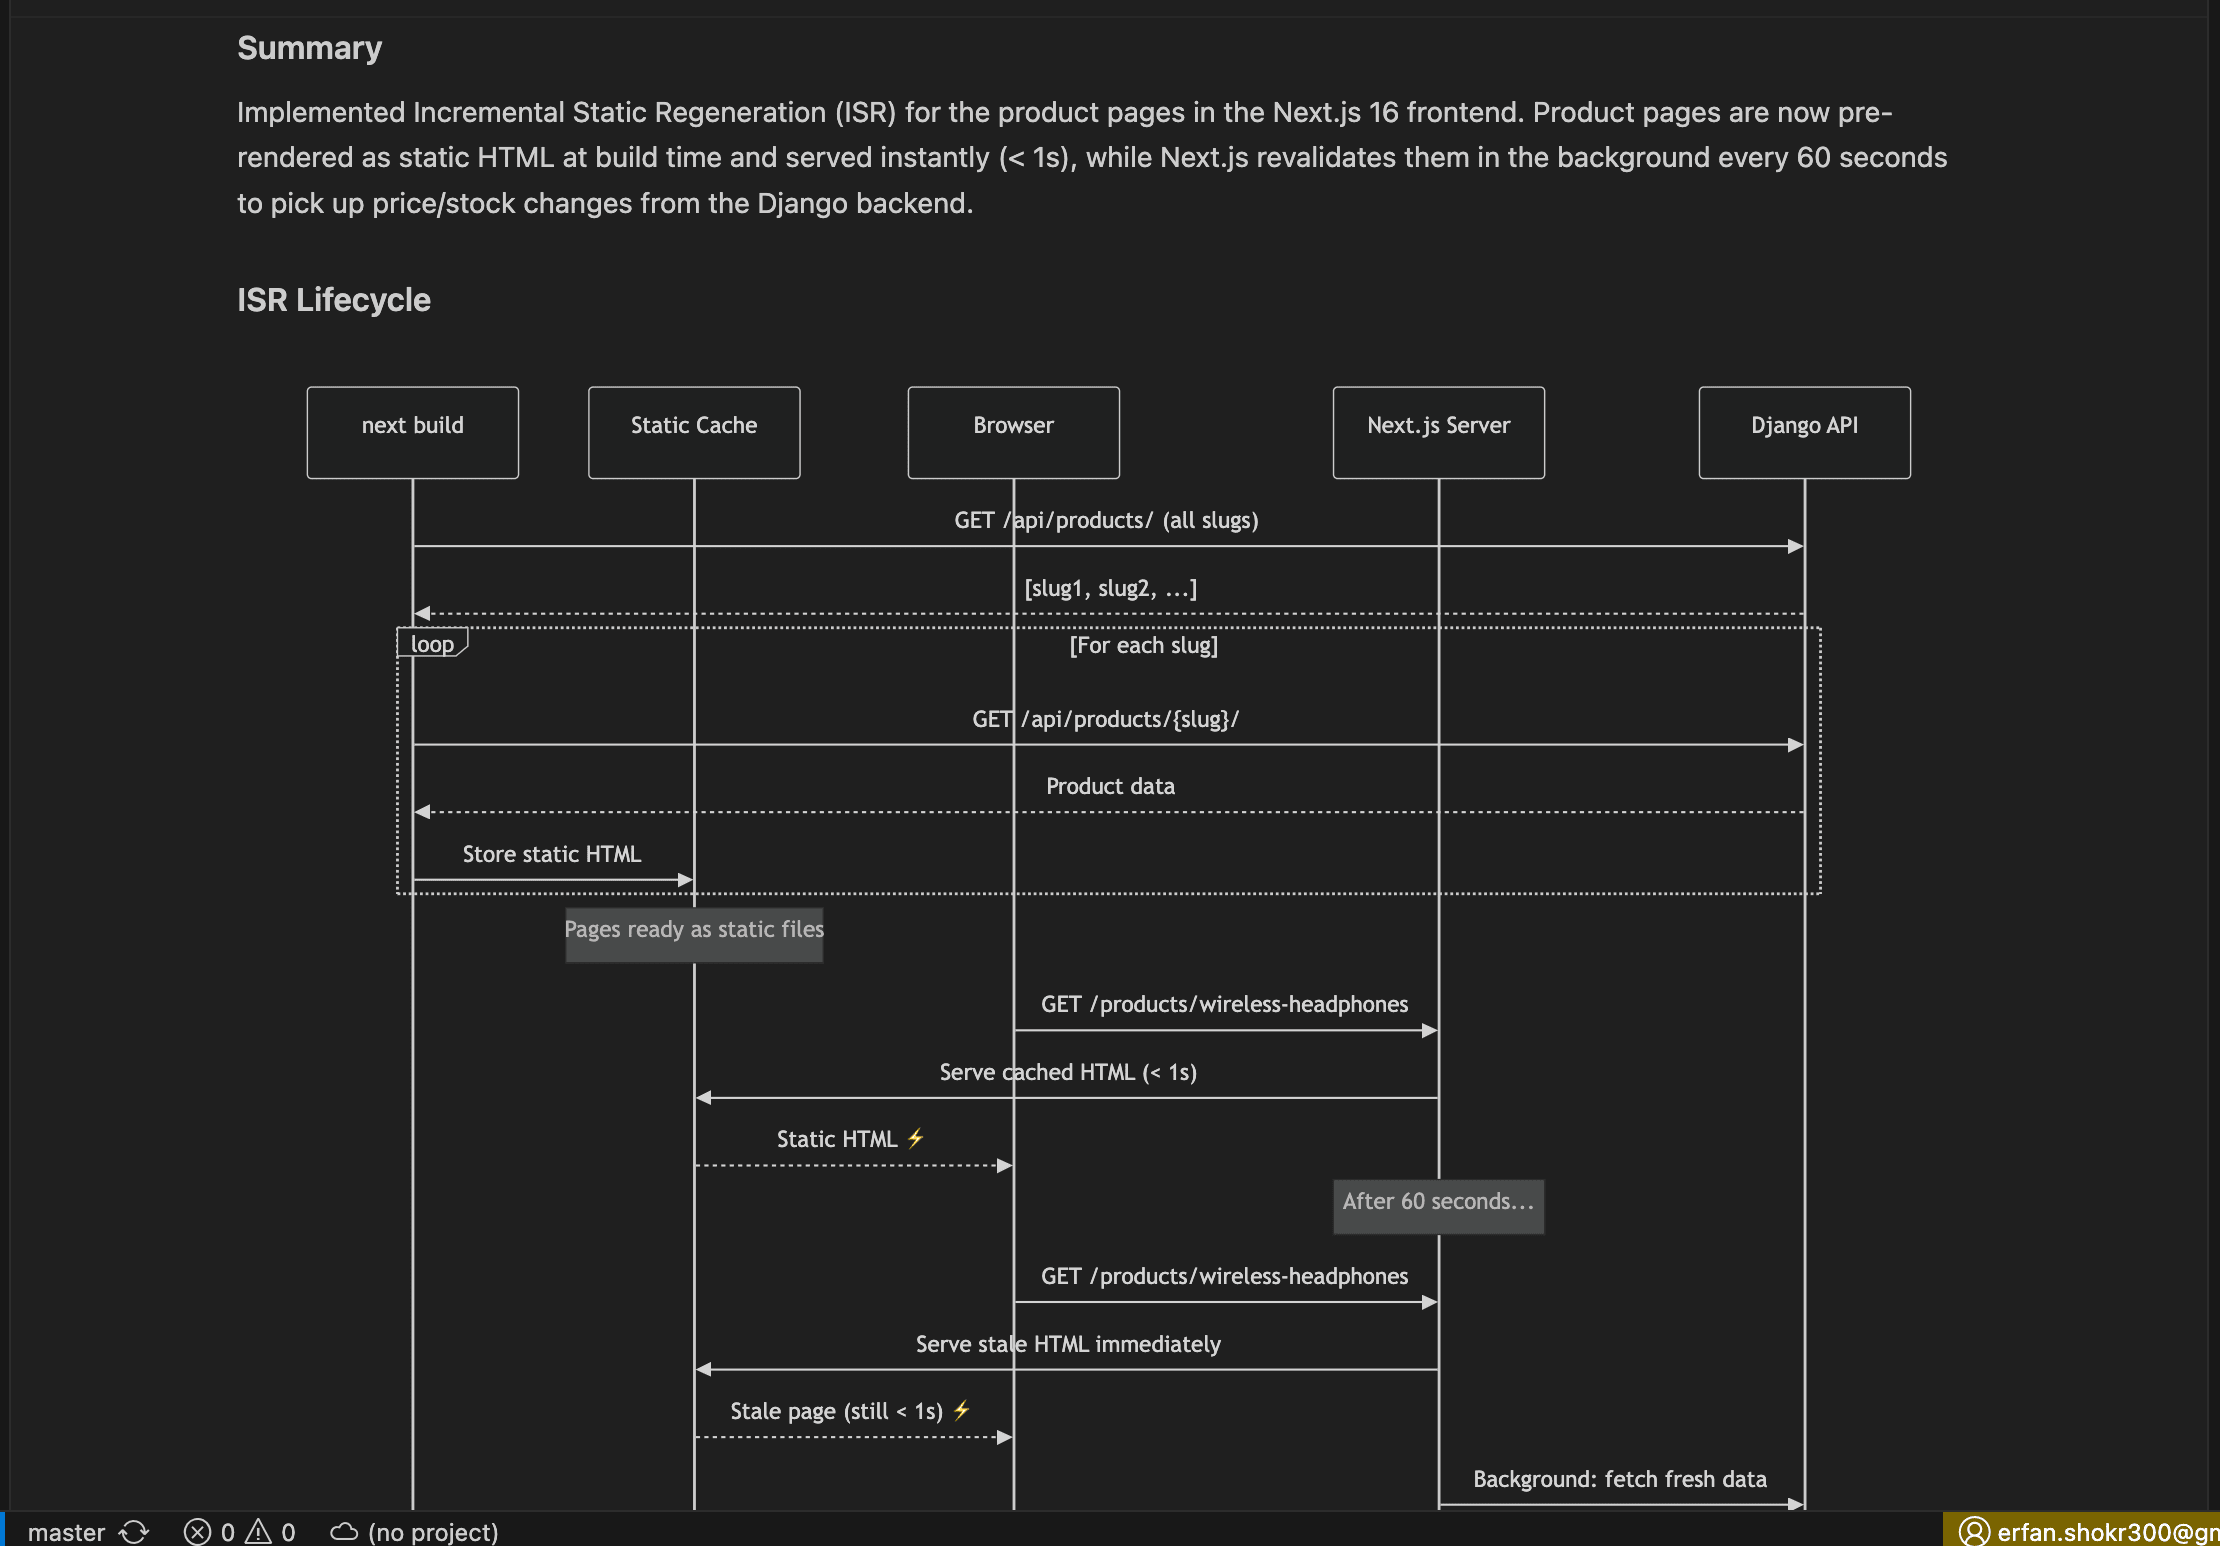Image resolution: width=2220 pixels, height=1546 pixels.
Task: Click the Summary heading
Action: click(309, 48)
